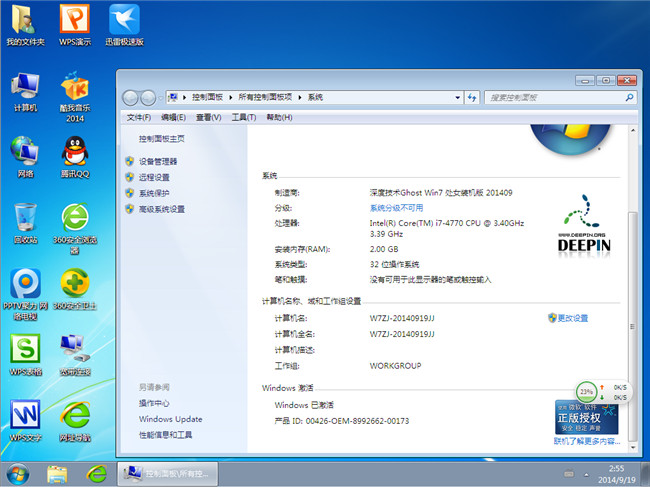650x487 pixels.
Task: Click the Windows Start orb
Action: click(17, 474)
